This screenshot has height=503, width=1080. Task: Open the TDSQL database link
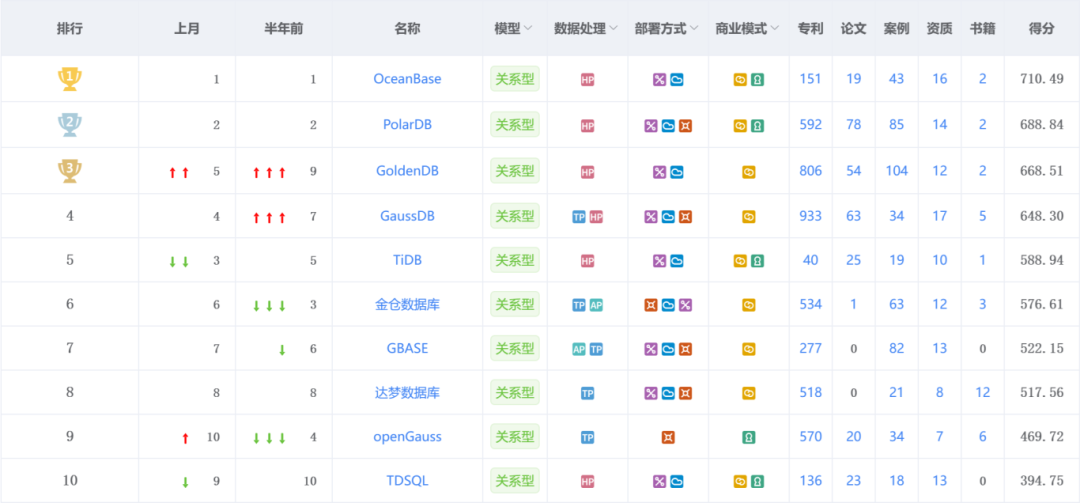[407, 481]
